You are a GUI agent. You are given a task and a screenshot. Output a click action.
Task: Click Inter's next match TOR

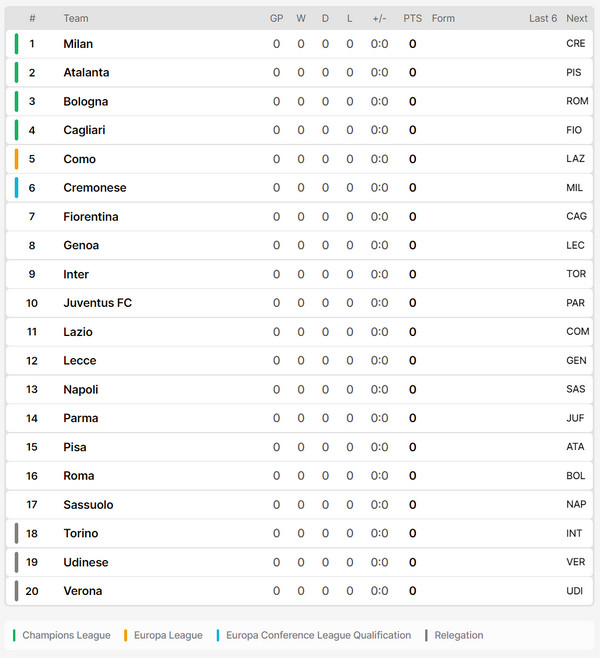tap(576, 274)
